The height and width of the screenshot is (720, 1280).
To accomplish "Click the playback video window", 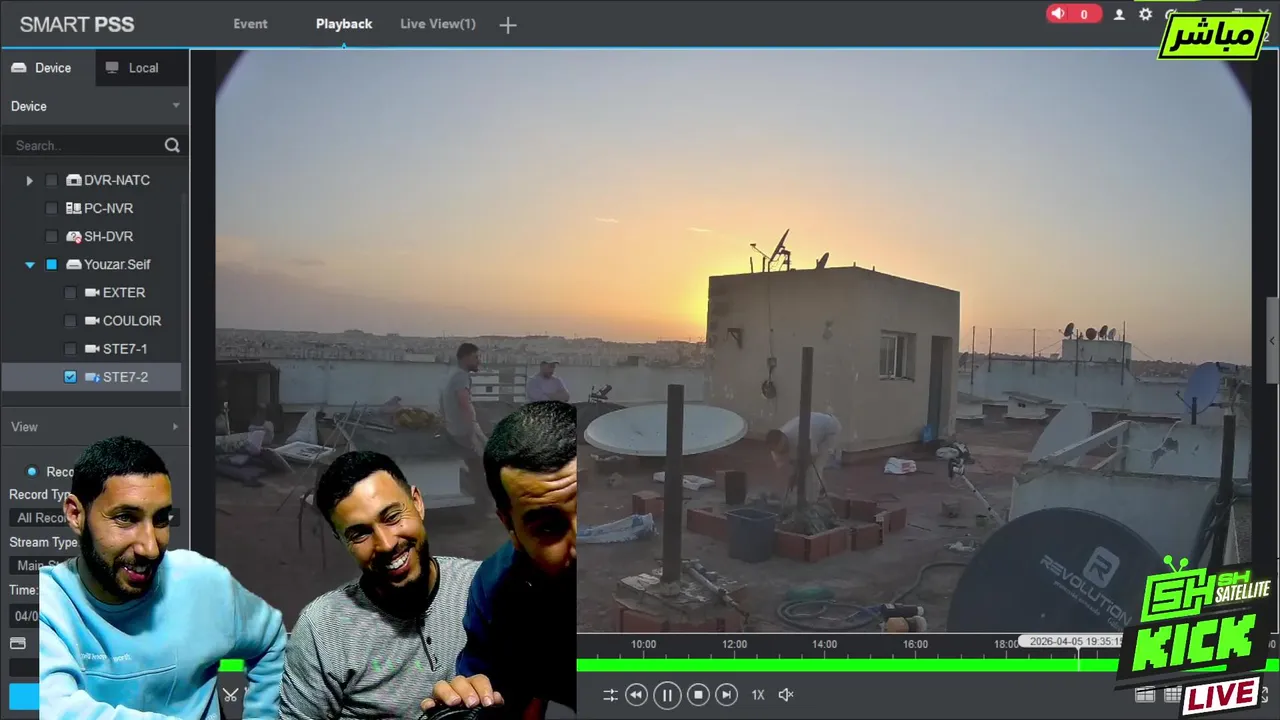I will (733, 340).
